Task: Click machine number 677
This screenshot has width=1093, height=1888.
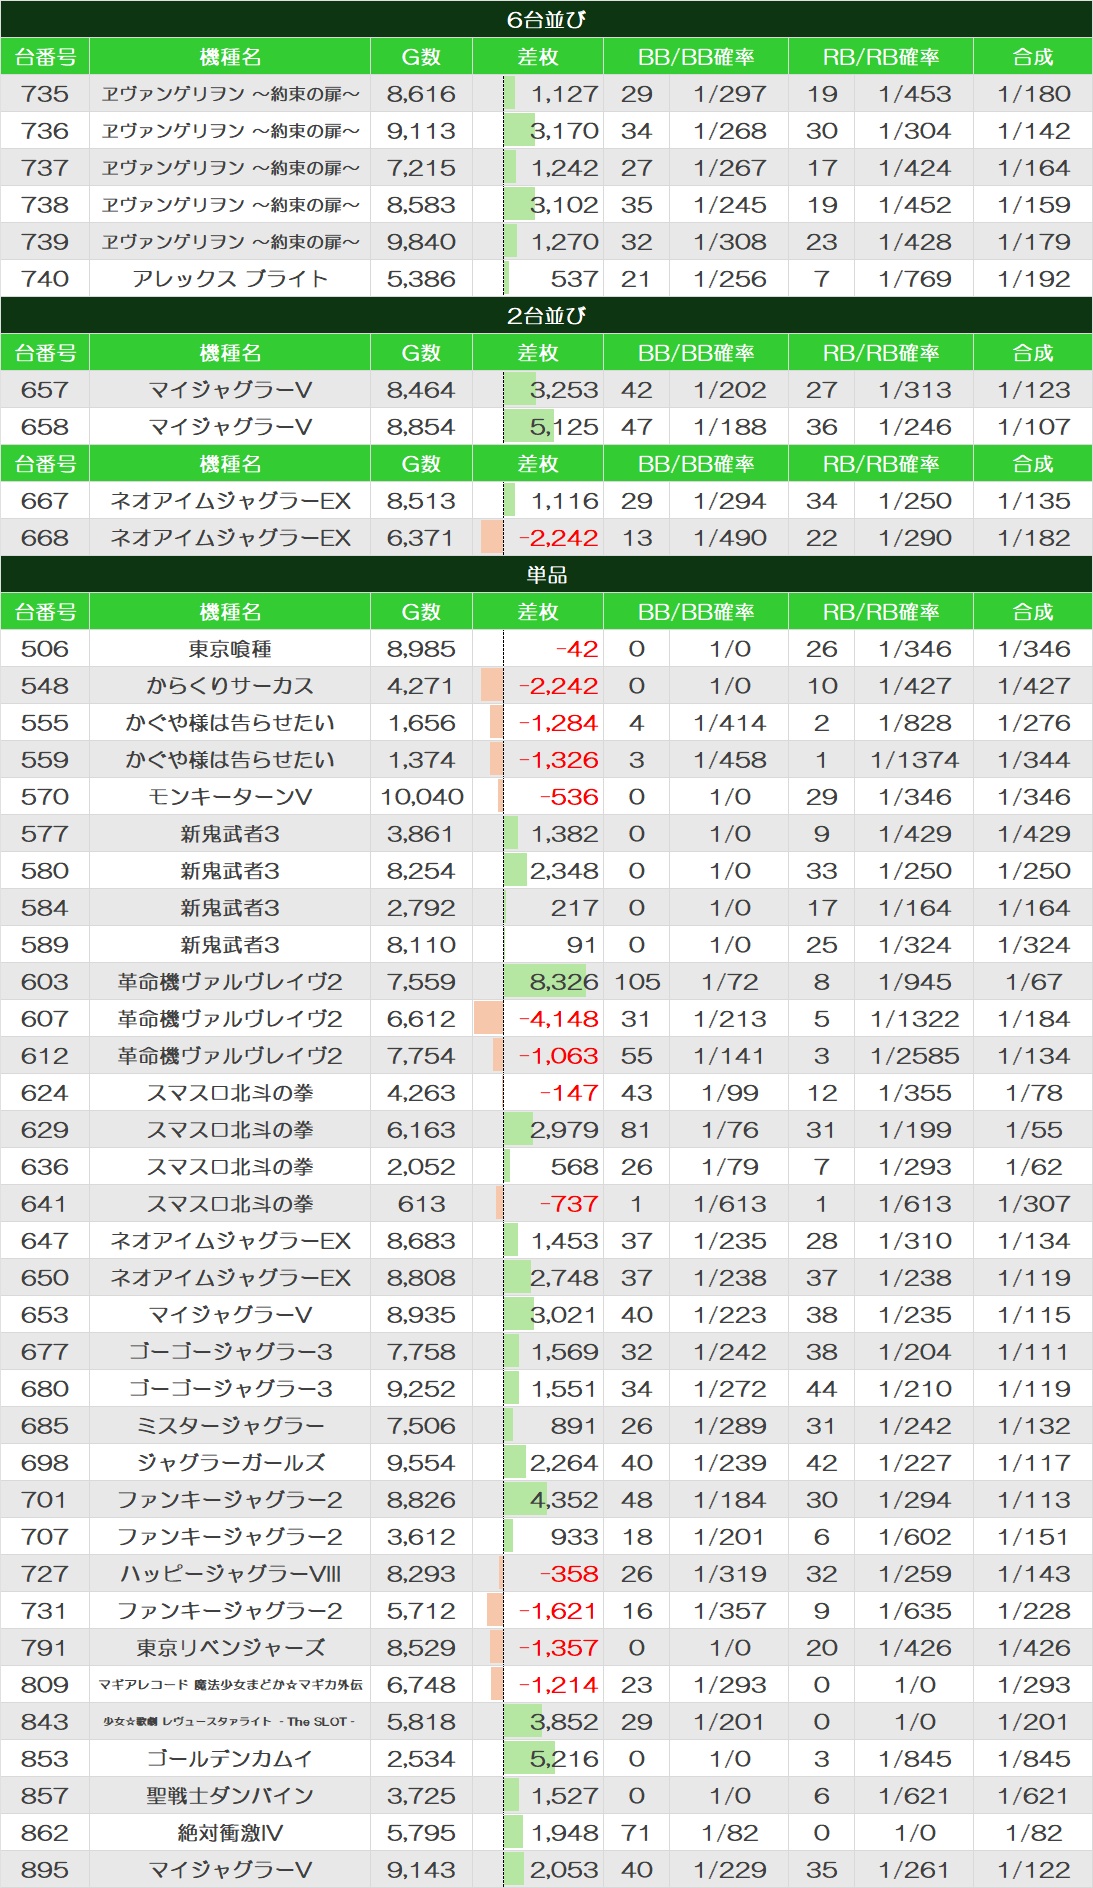Action: coord(45,1352)
